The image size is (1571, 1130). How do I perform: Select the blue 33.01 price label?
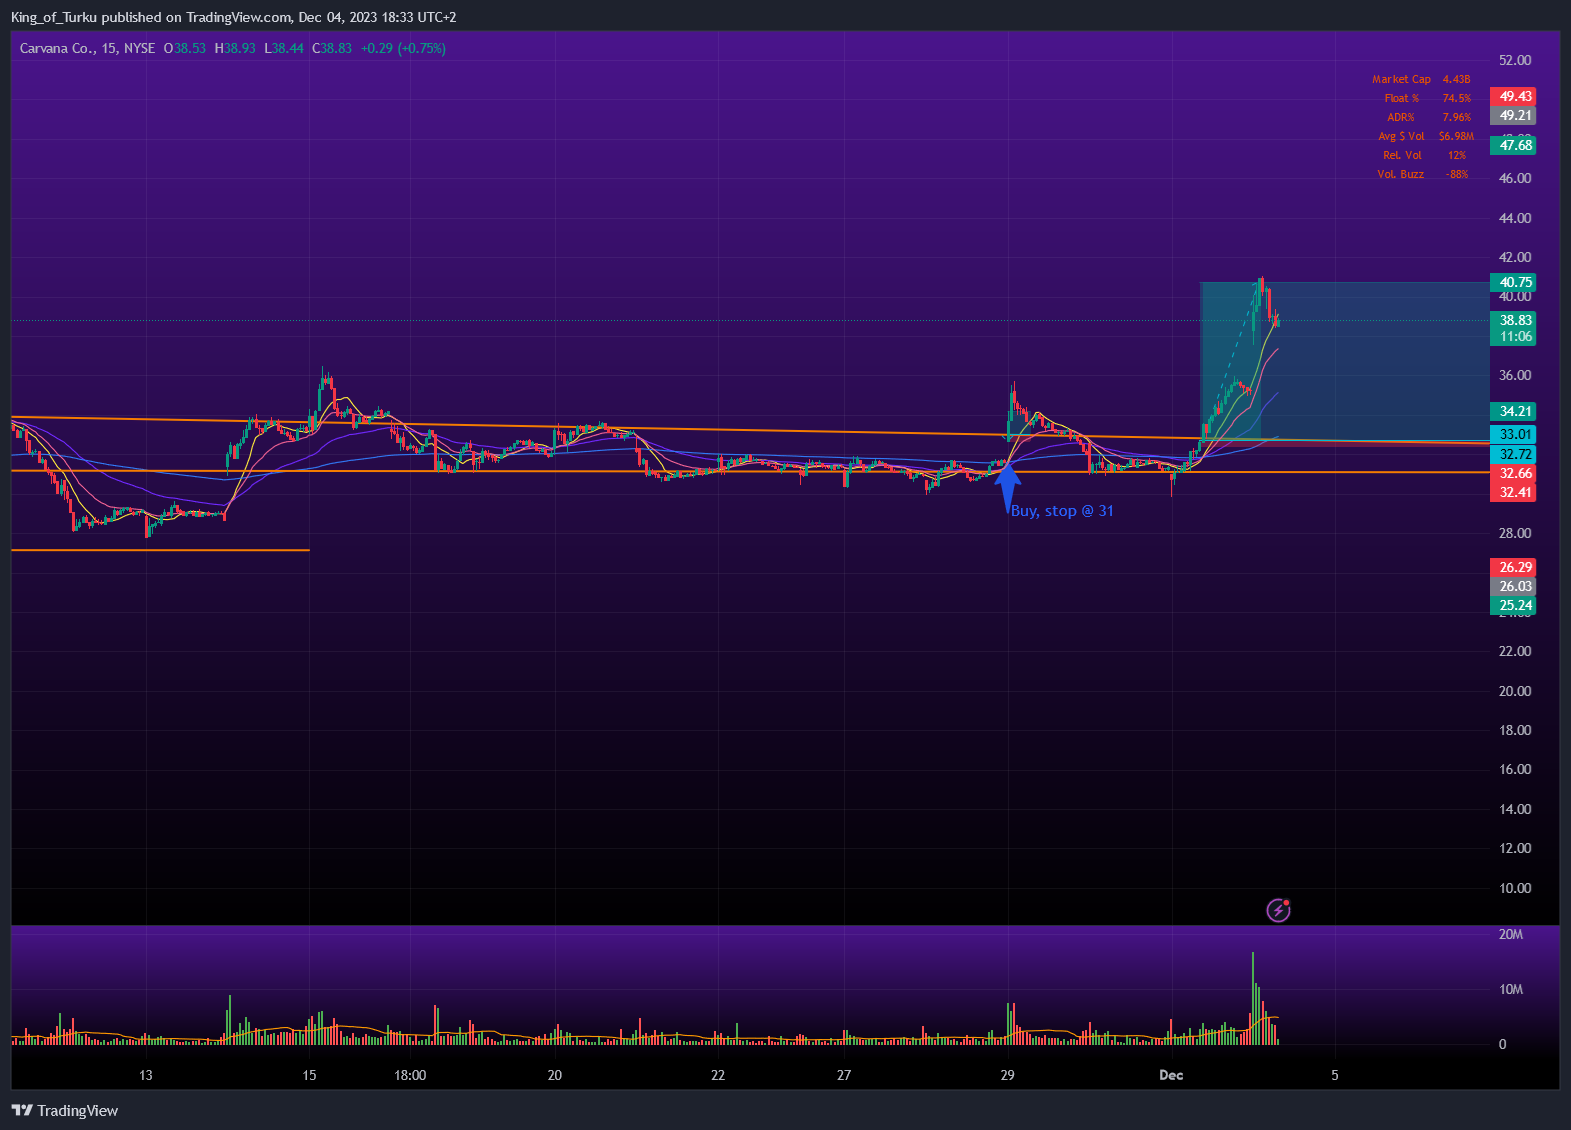coord(1513,435)
